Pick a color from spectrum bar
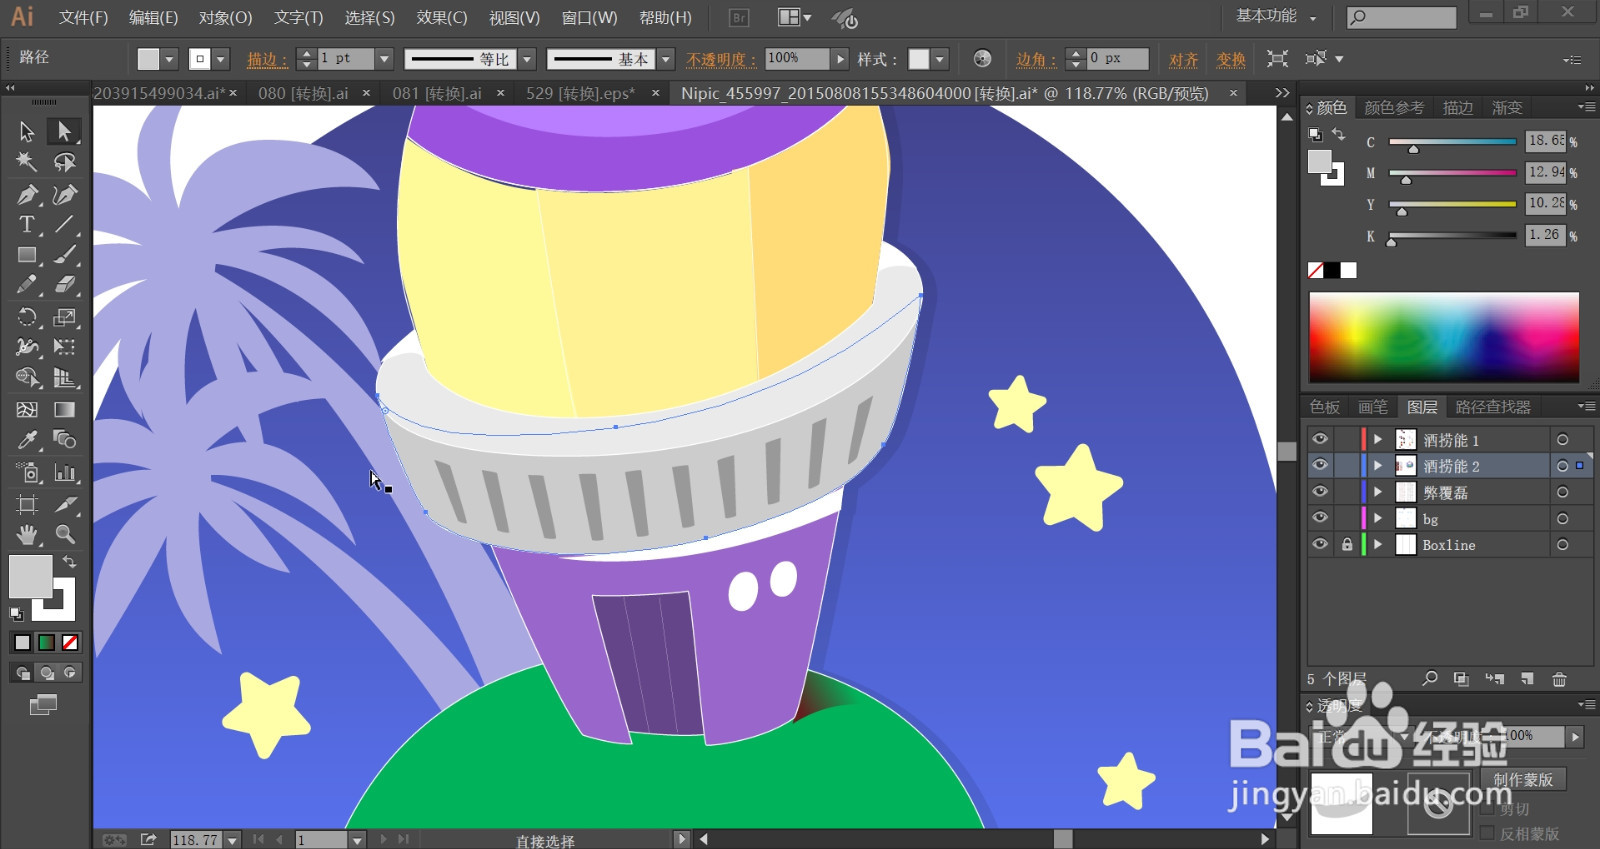 point(1444,337)
